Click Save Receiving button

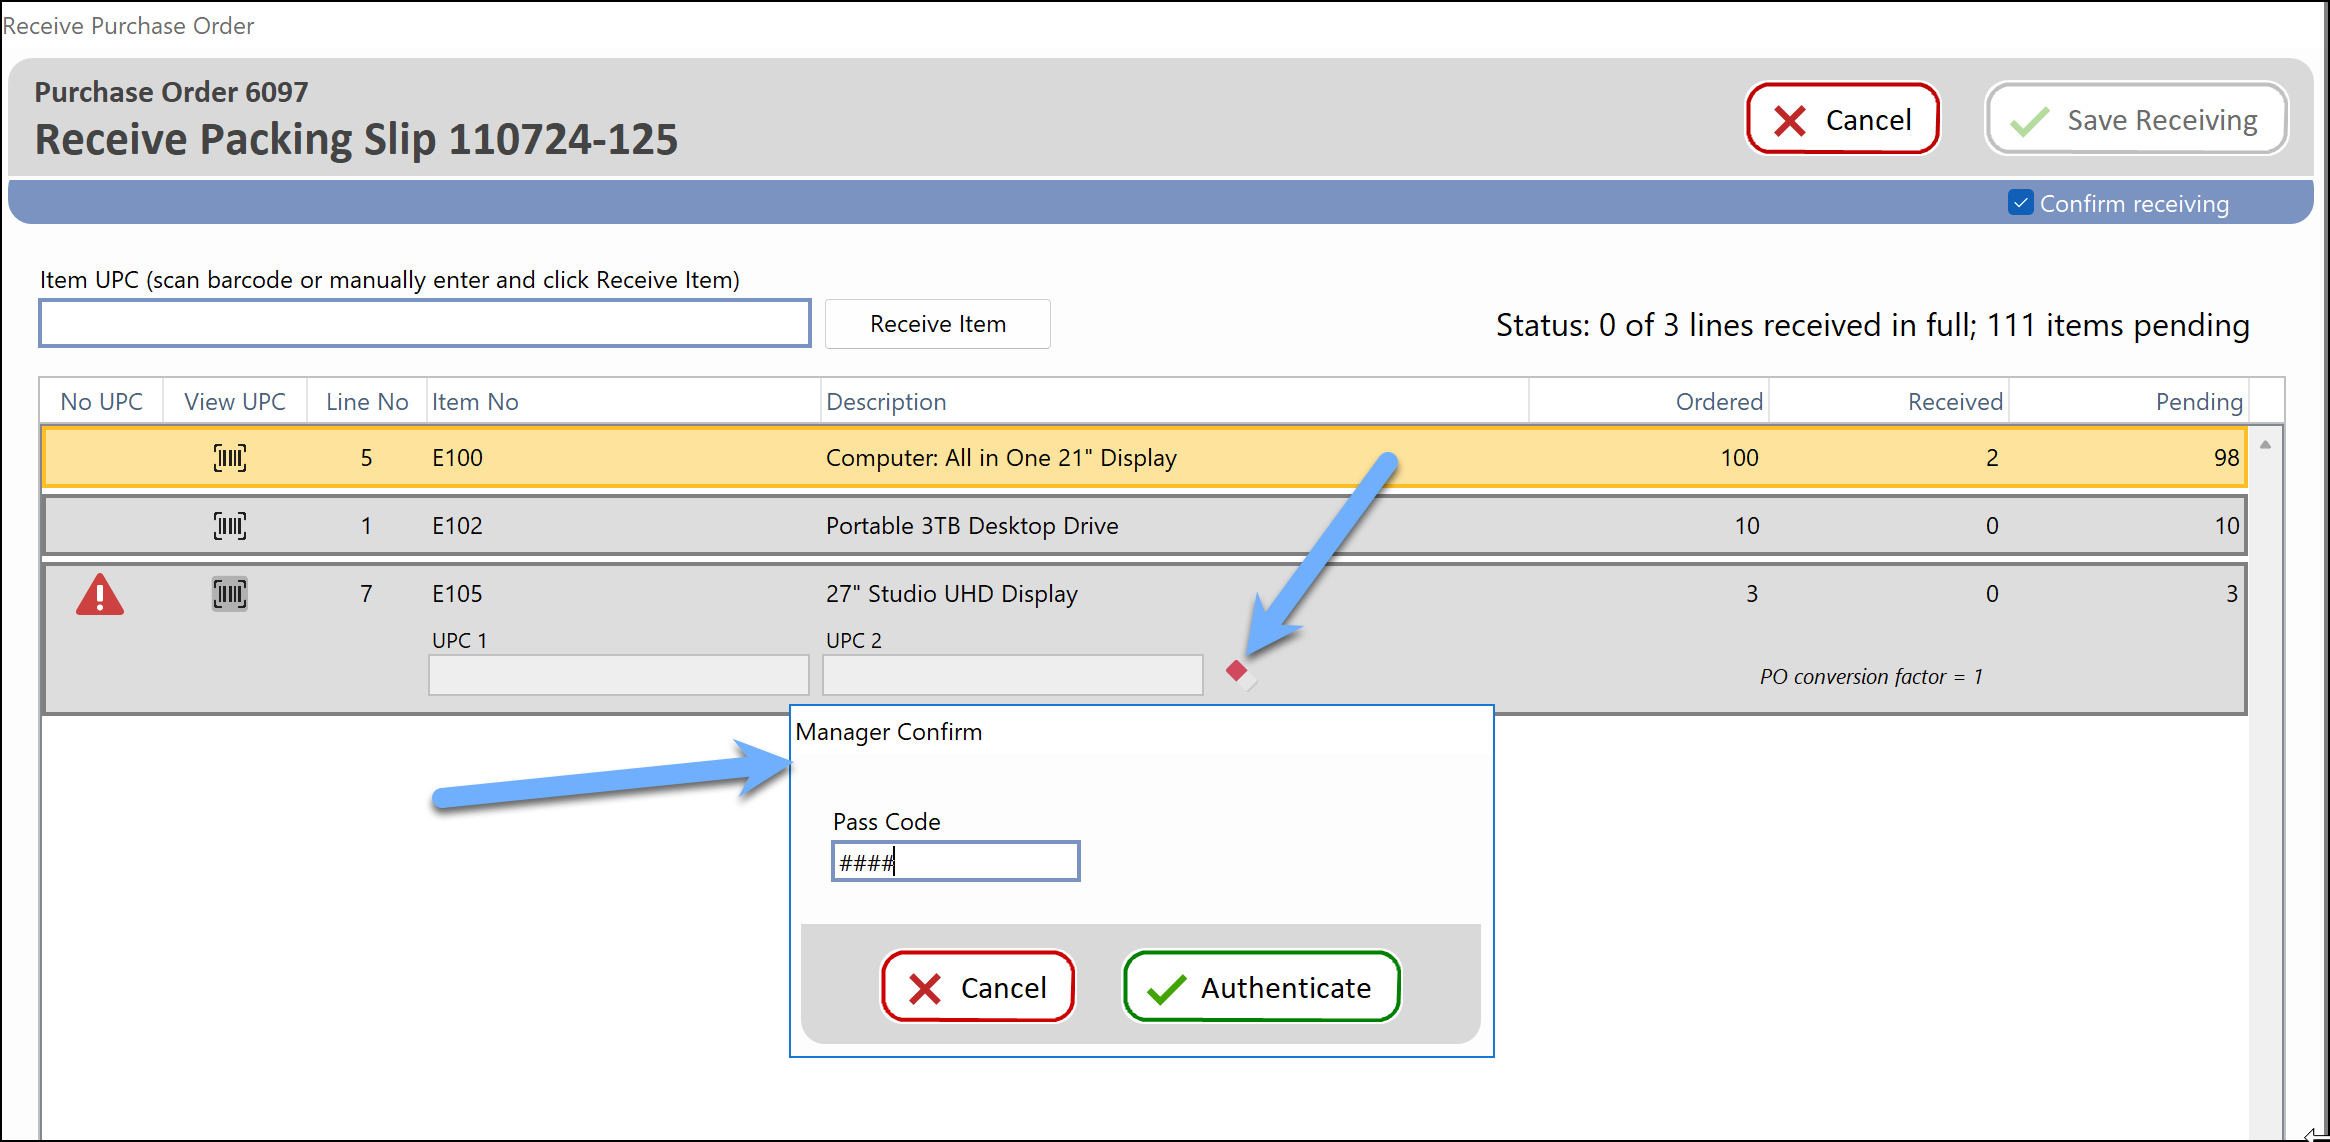click(2136, 119)
